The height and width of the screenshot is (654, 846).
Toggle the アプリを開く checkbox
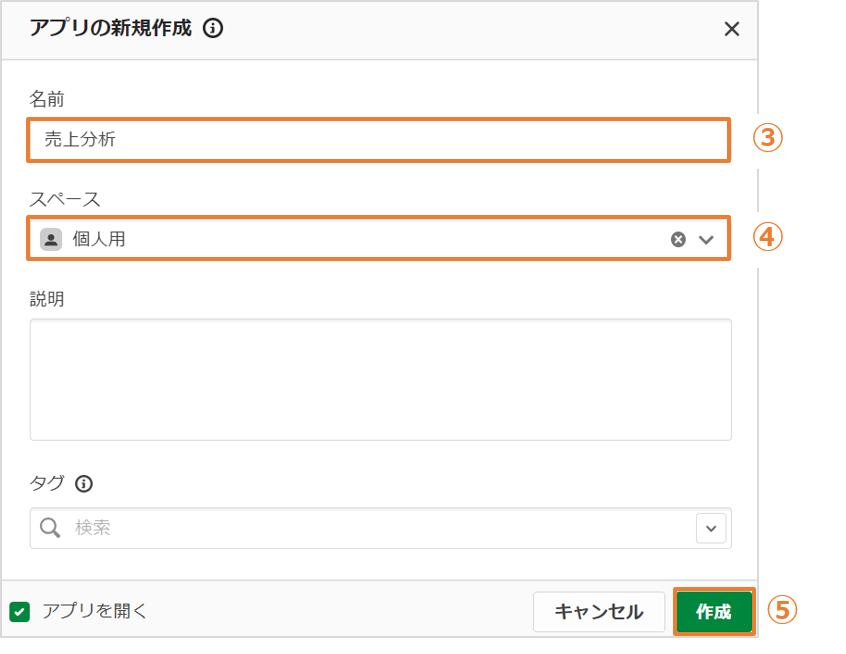20,612
